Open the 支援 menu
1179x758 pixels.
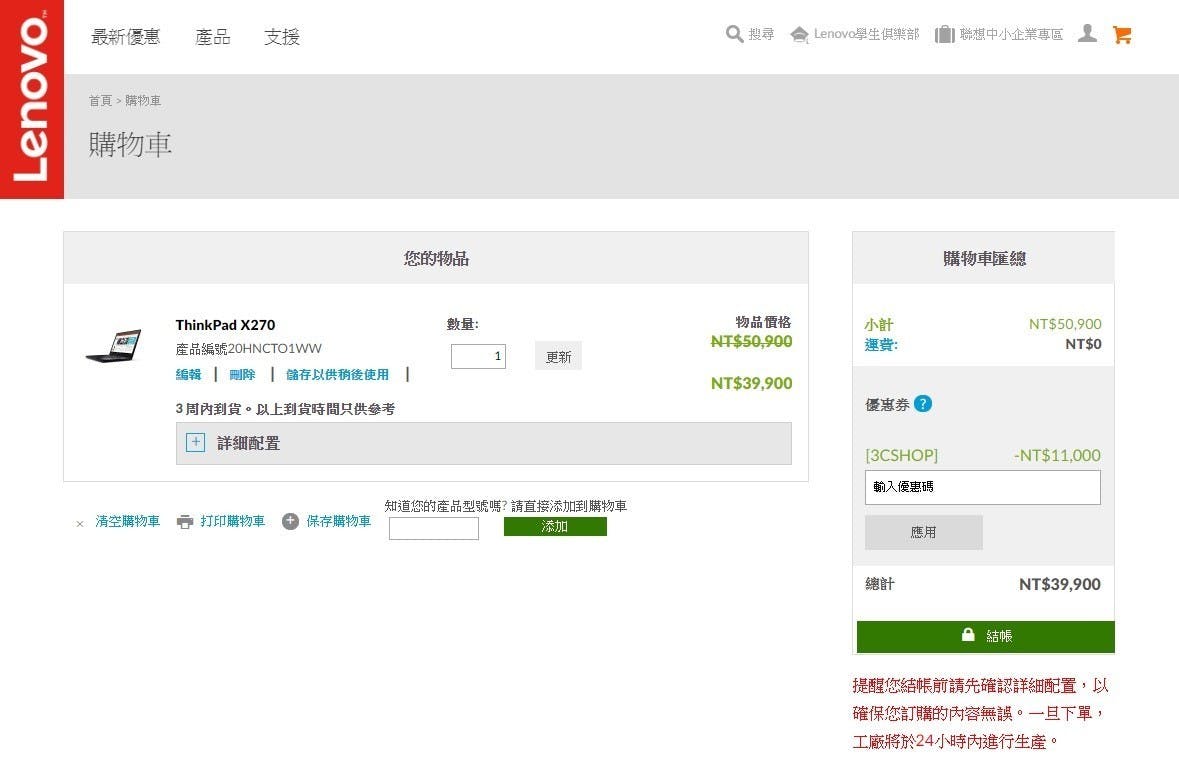click(282, 36)
